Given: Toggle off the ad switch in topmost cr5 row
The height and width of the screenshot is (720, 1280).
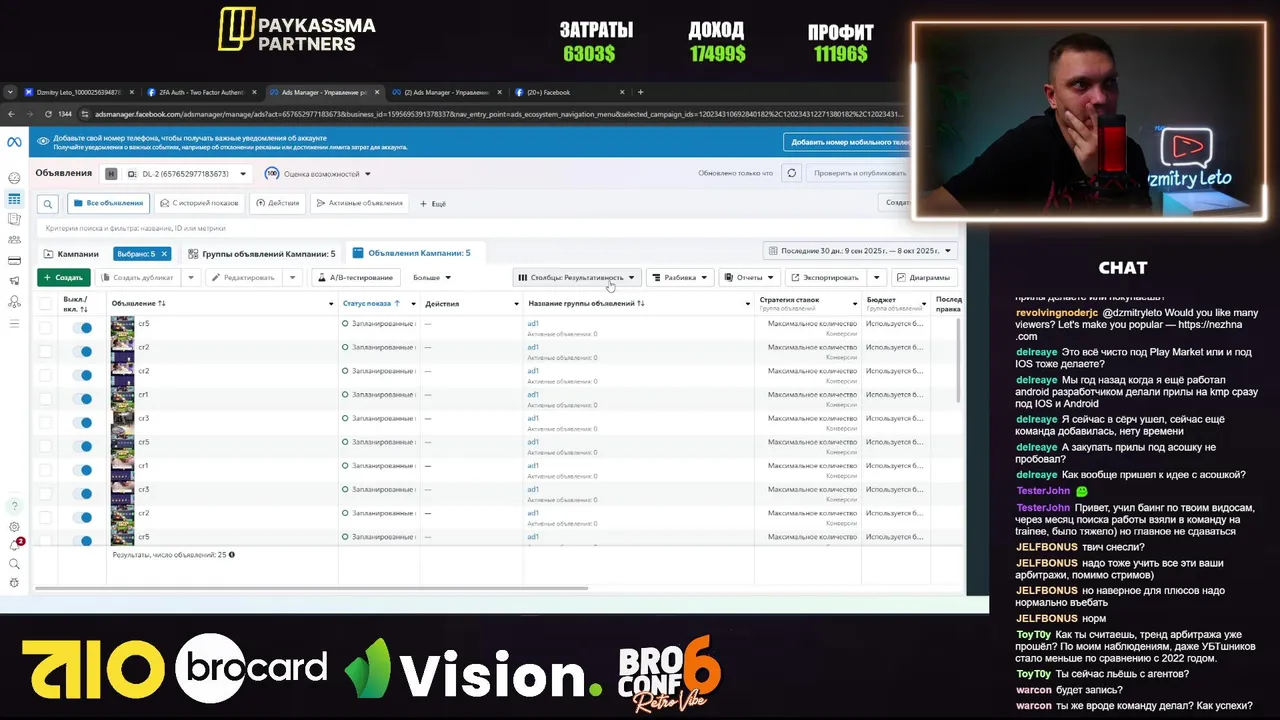Looking at the screenshot, I should click(x=84, y=327).
